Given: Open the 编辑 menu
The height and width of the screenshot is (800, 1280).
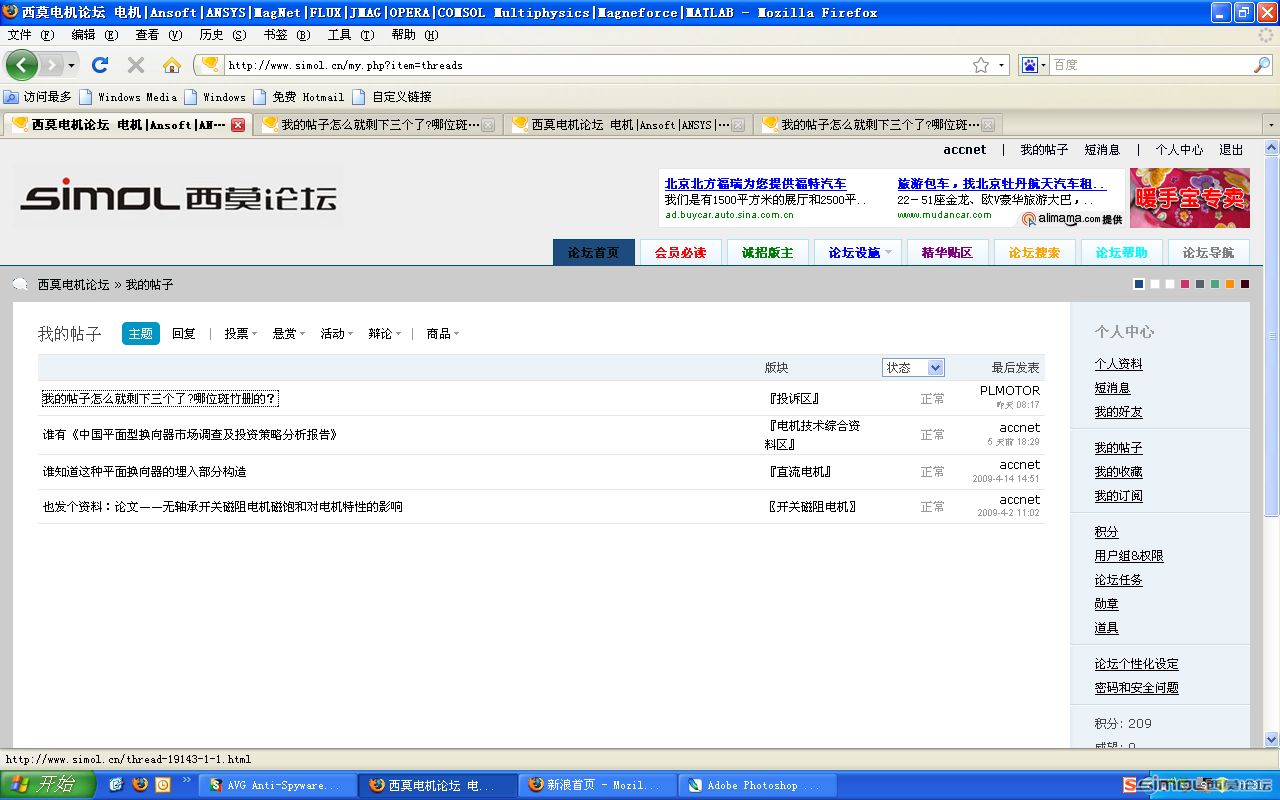Looking at the screenshot, I should click(x=95, y=35).
